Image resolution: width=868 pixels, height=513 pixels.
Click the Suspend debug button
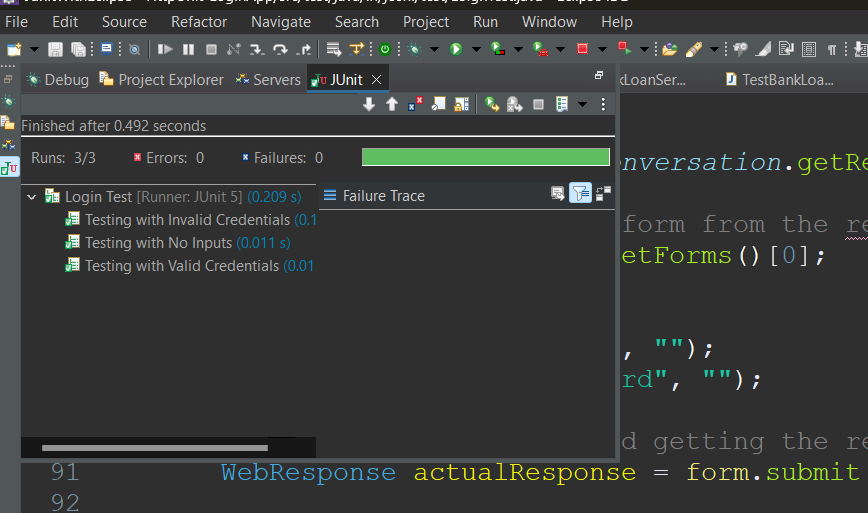click(x=188, y=49)
